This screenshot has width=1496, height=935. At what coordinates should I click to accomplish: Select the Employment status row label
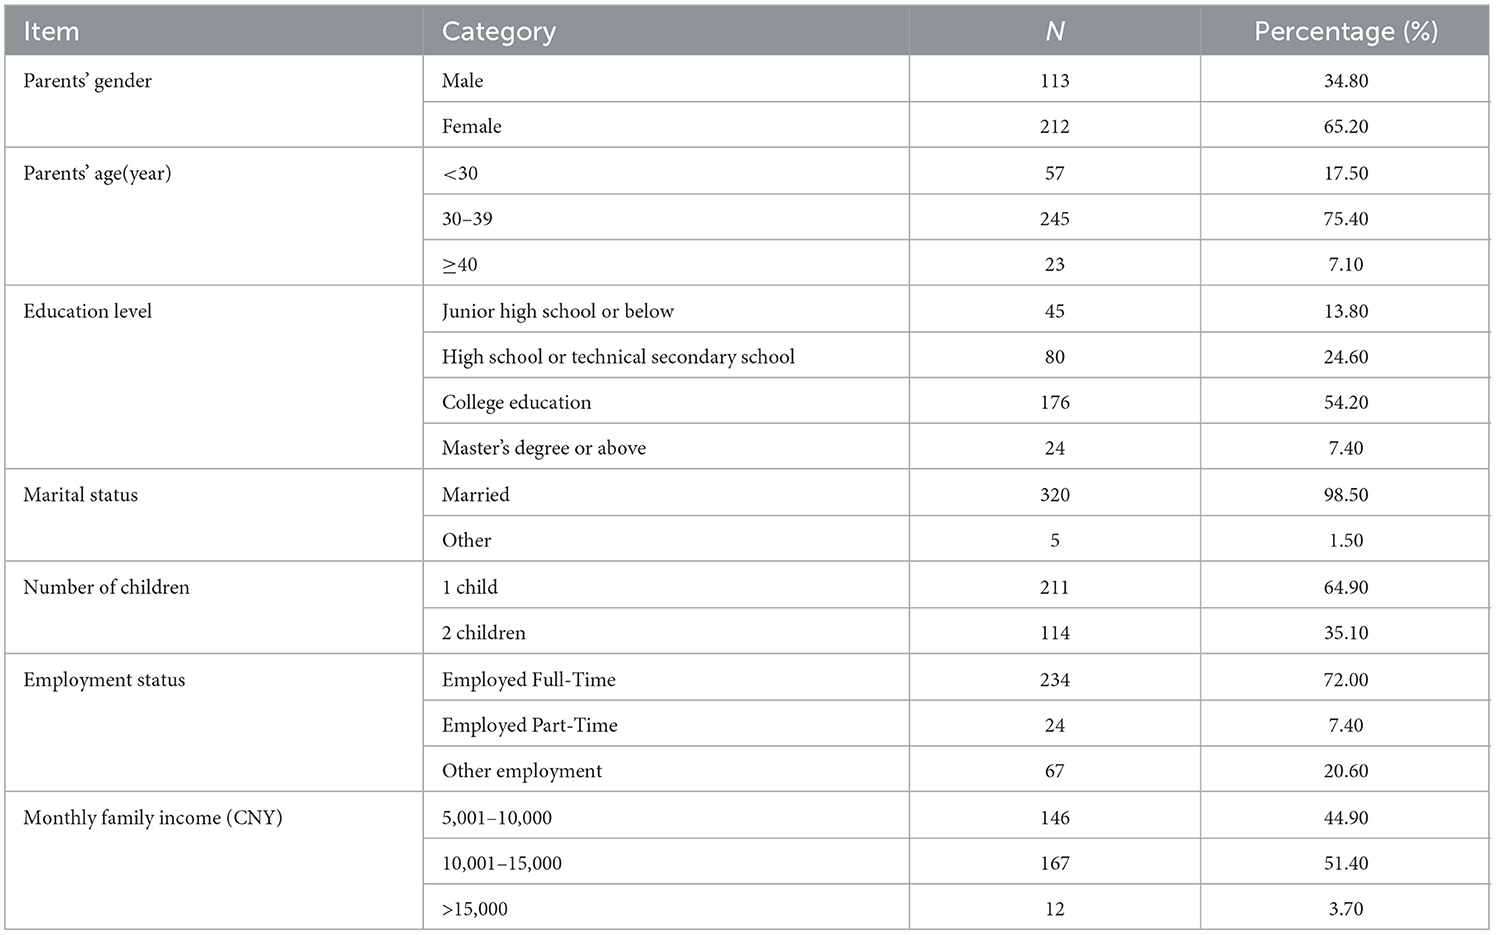click(x=104, y=680)
